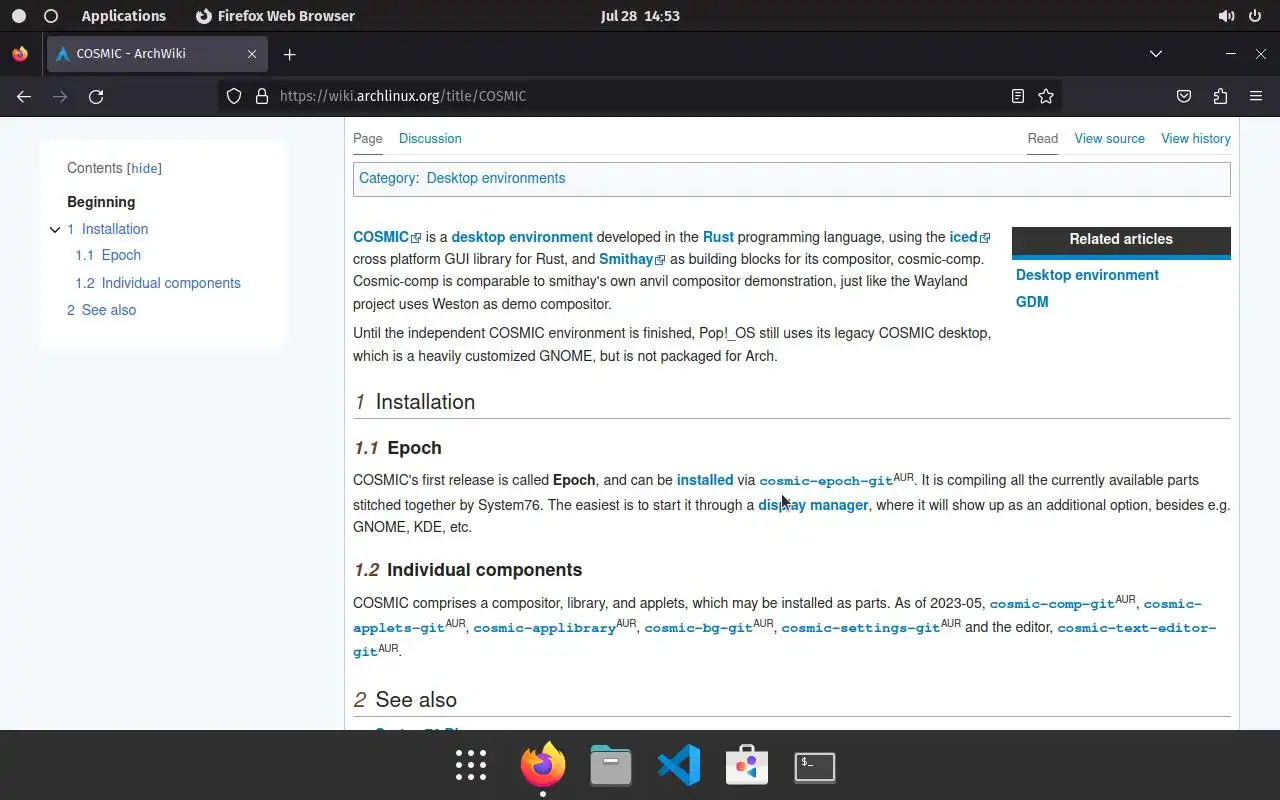Toggle reader view icon

1017,96
